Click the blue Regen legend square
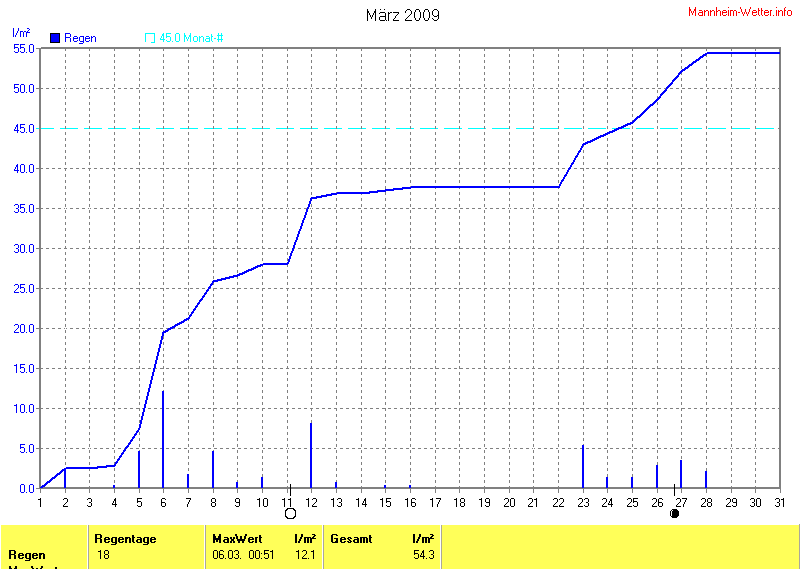This screenshot has height=569, width=800. click(x=55, y=38)
